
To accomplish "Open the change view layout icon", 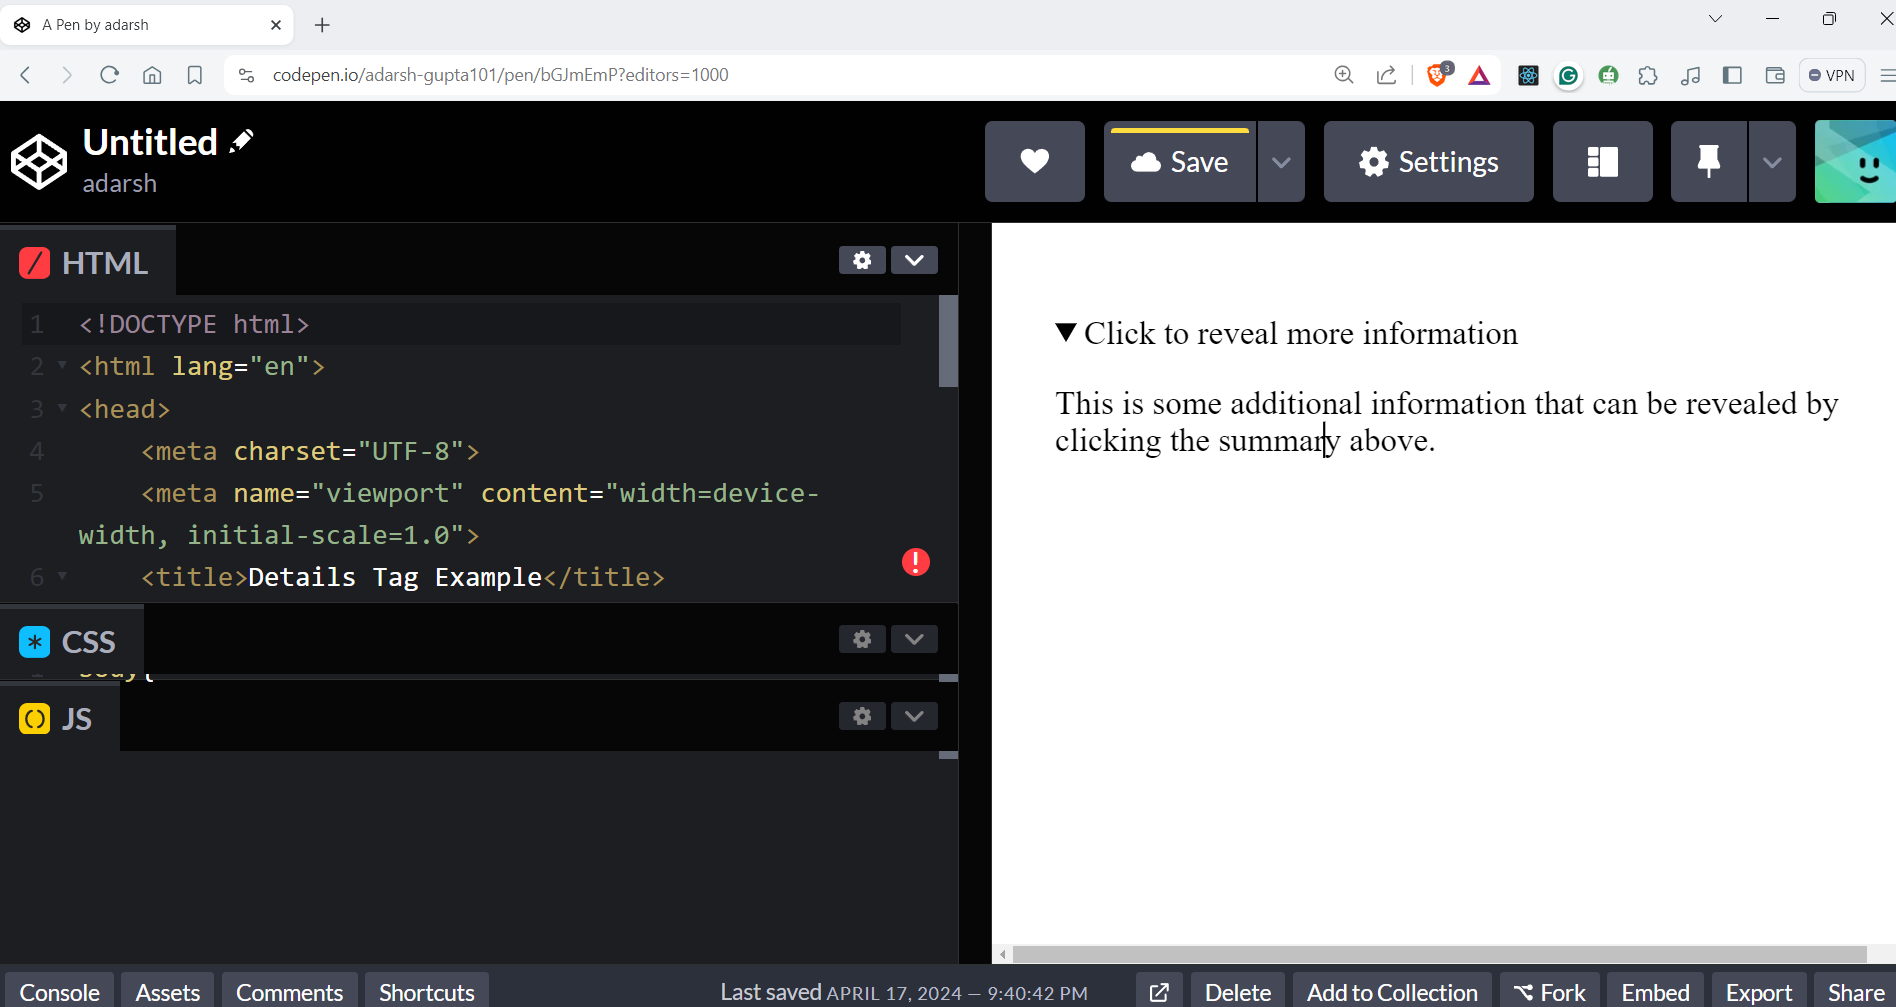I will click(x=1602, y=162).
